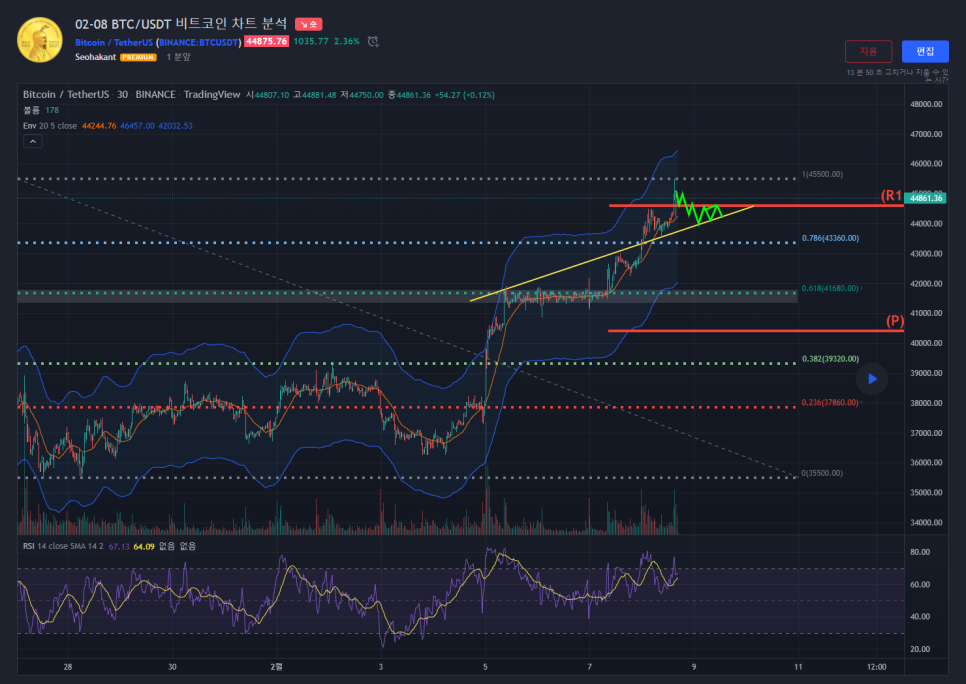
Task: Click the 12:00 mark on time axis
Action: [876, 666]
